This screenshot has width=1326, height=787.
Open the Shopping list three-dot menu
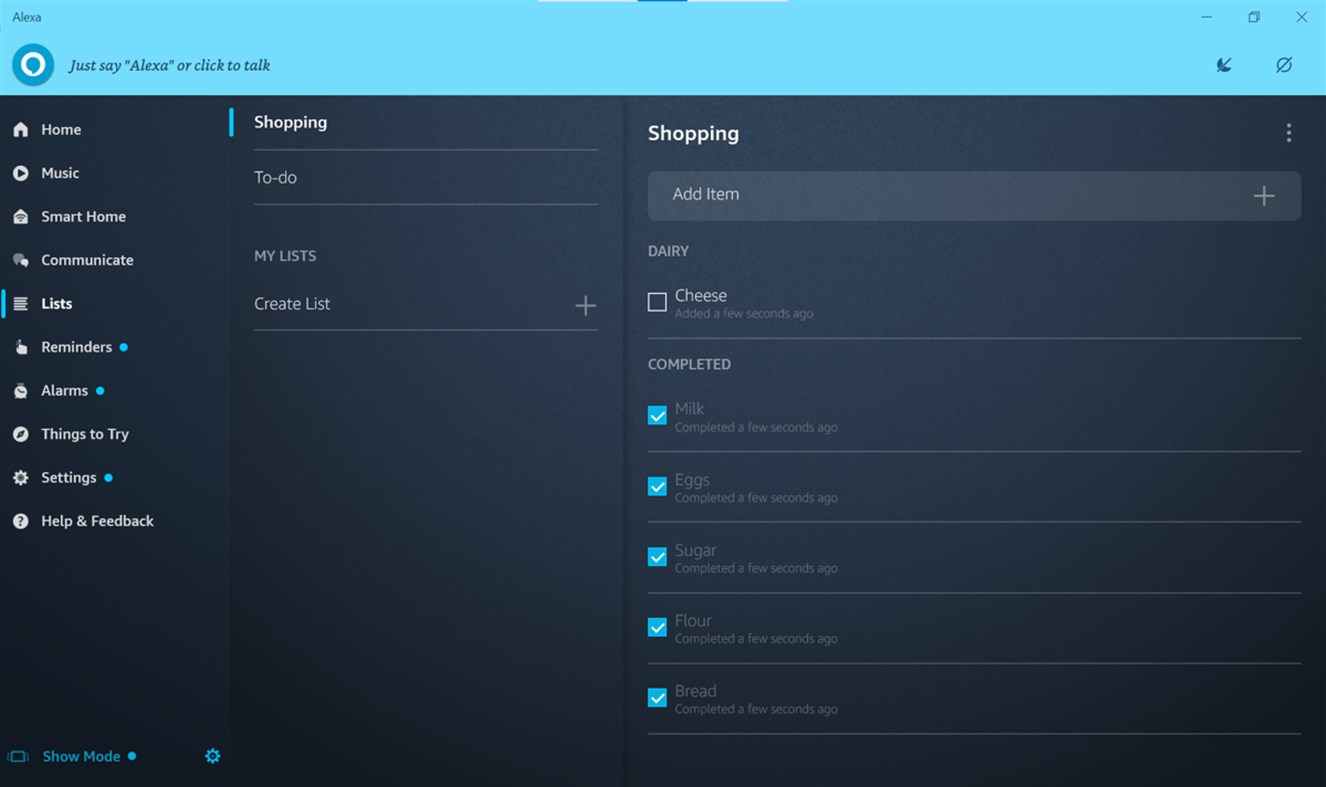(1289, 132)
